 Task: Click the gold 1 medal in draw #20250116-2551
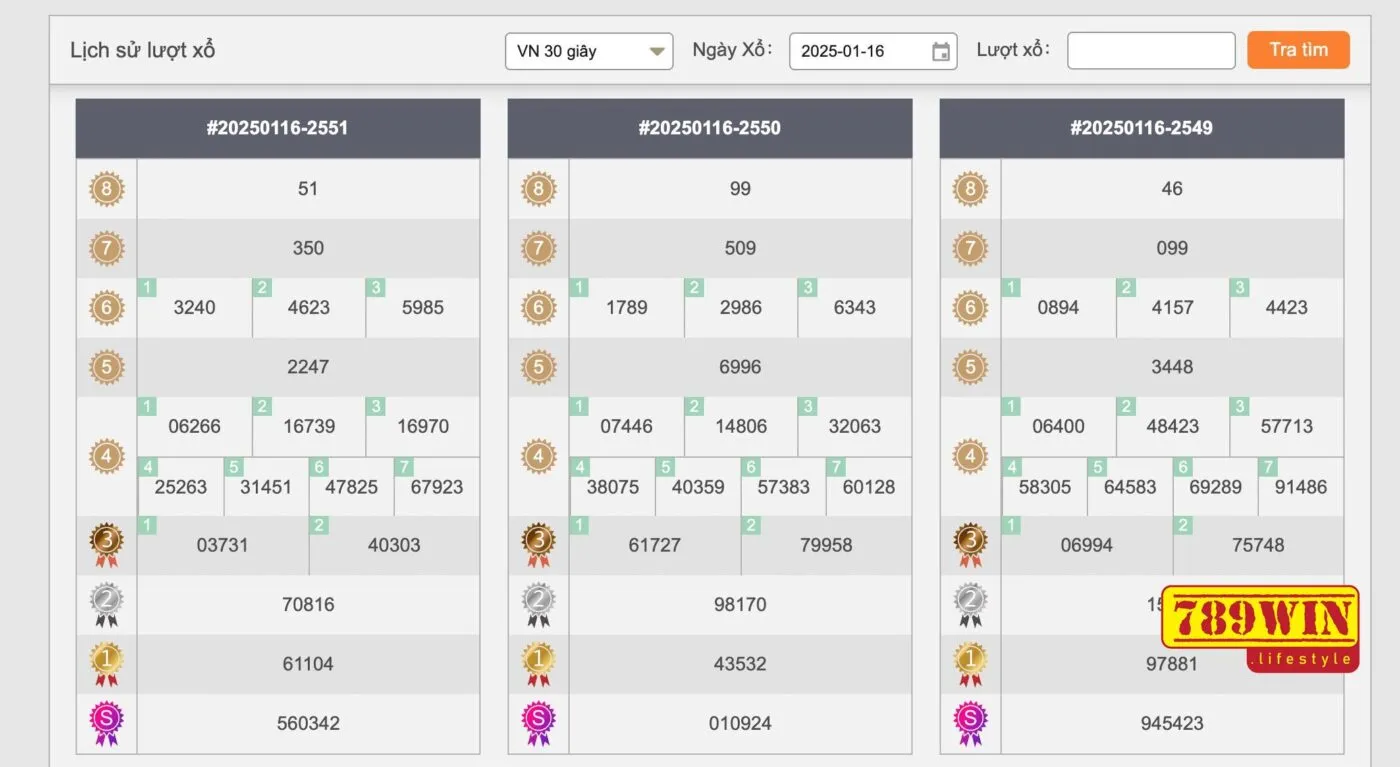click(106, 663)
